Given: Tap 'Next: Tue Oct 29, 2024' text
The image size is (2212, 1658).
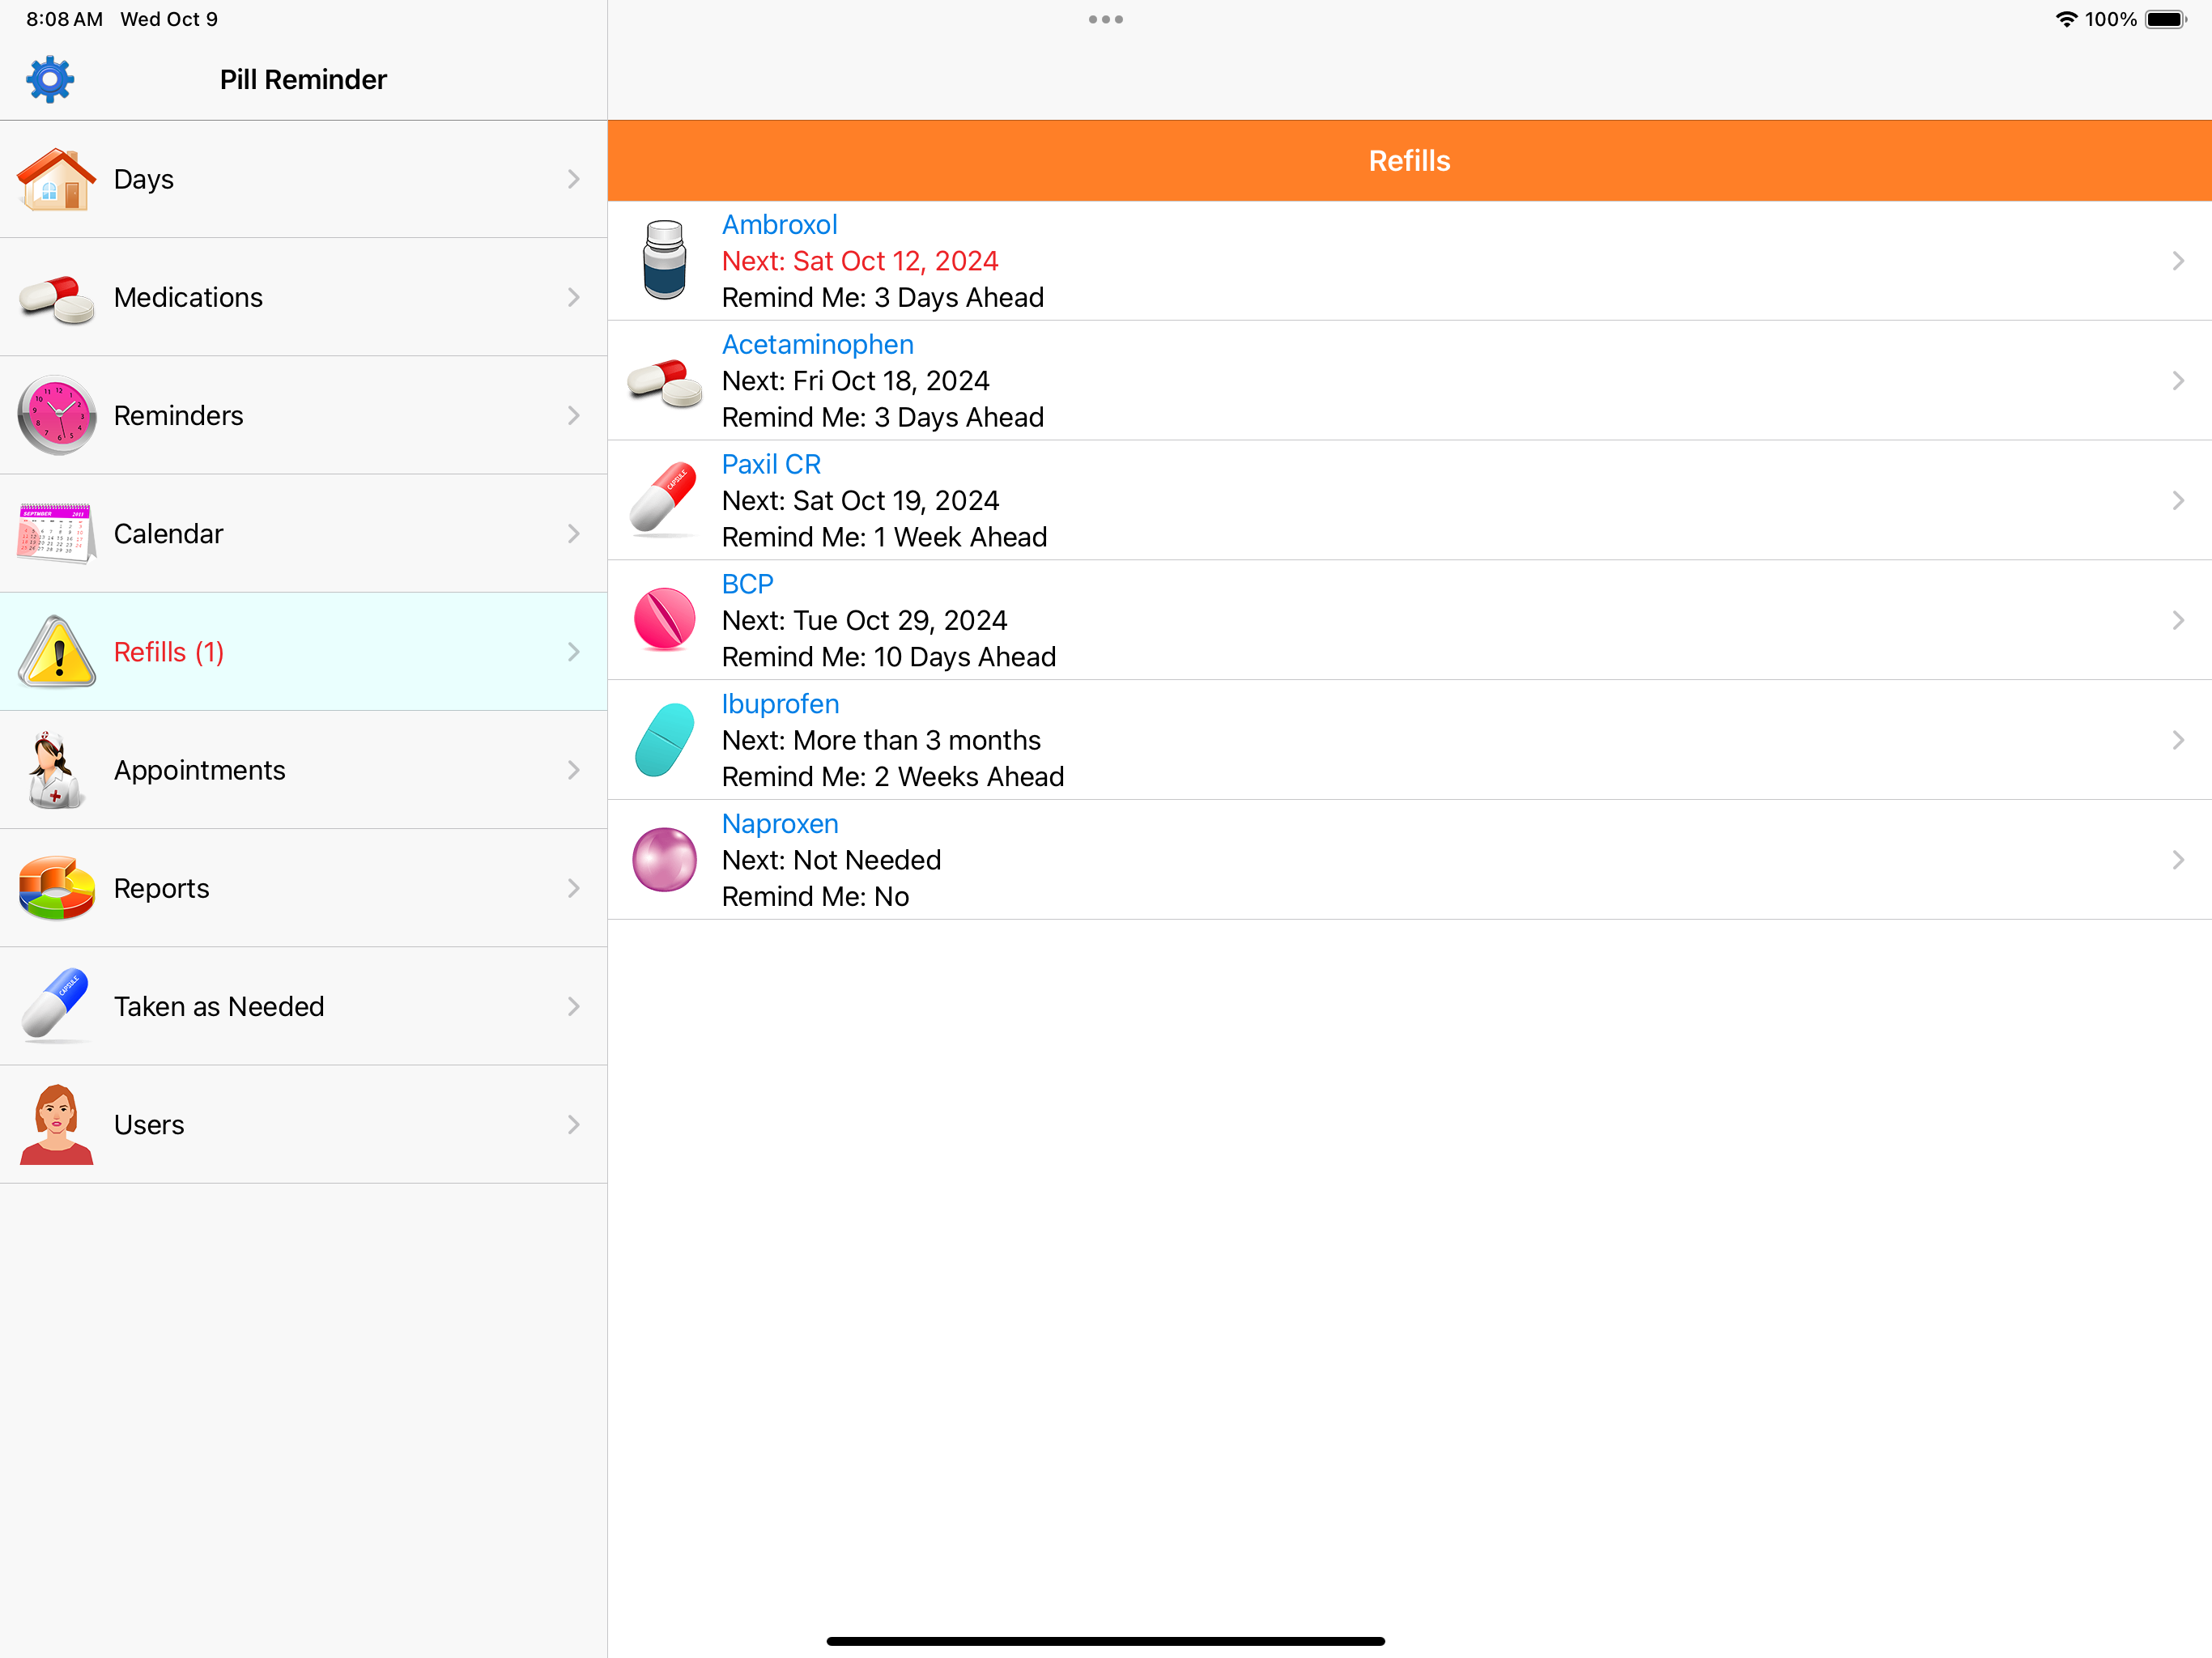Looking at the screenshot, I should pyautogui.click(x=864, y=621).
